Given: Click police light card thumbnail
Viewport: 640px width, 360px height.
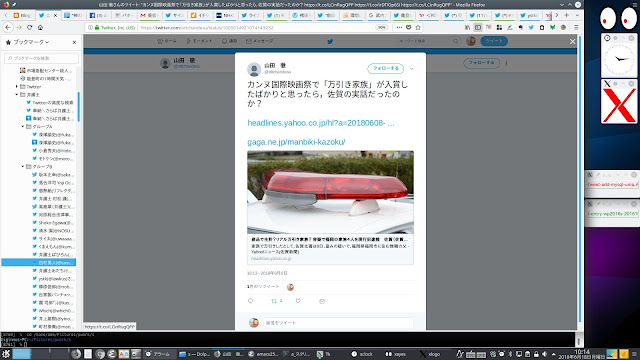Looking at the screenshot, I should (x=330, y=192).
